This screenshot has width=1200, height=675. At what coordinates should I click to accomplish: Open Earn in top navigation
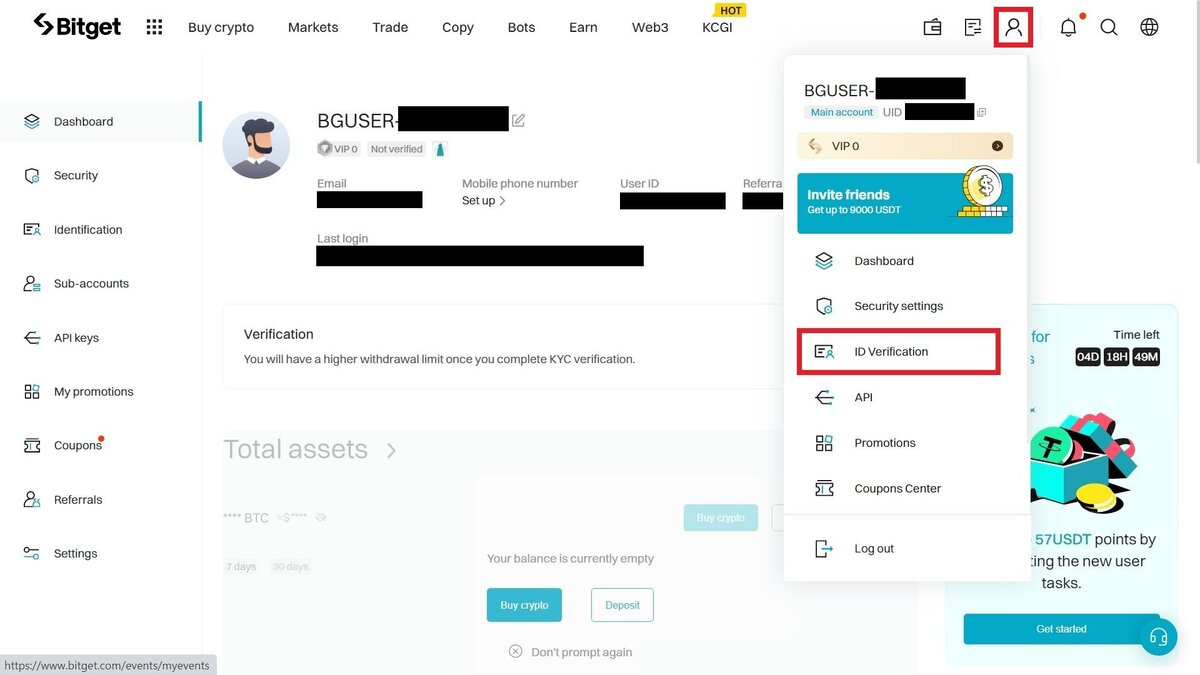coord(583,27)
